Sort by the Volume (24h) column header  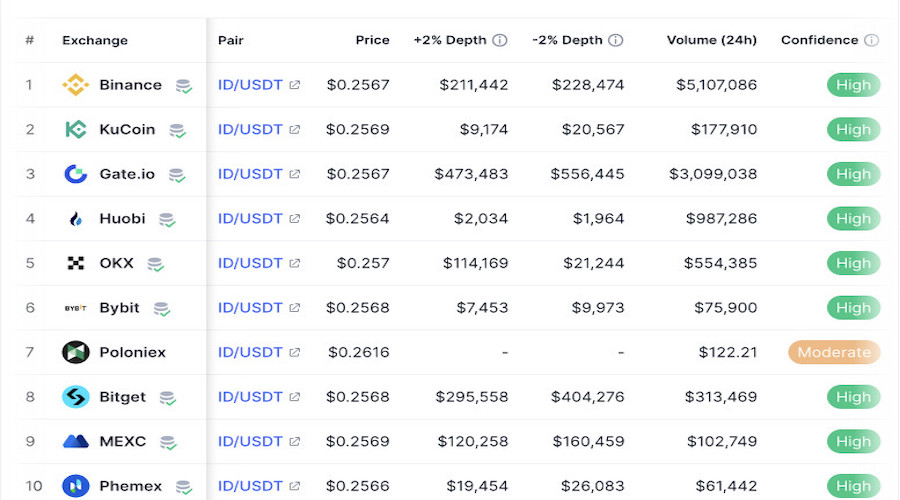pyautogui.click(x=712, y=40)
